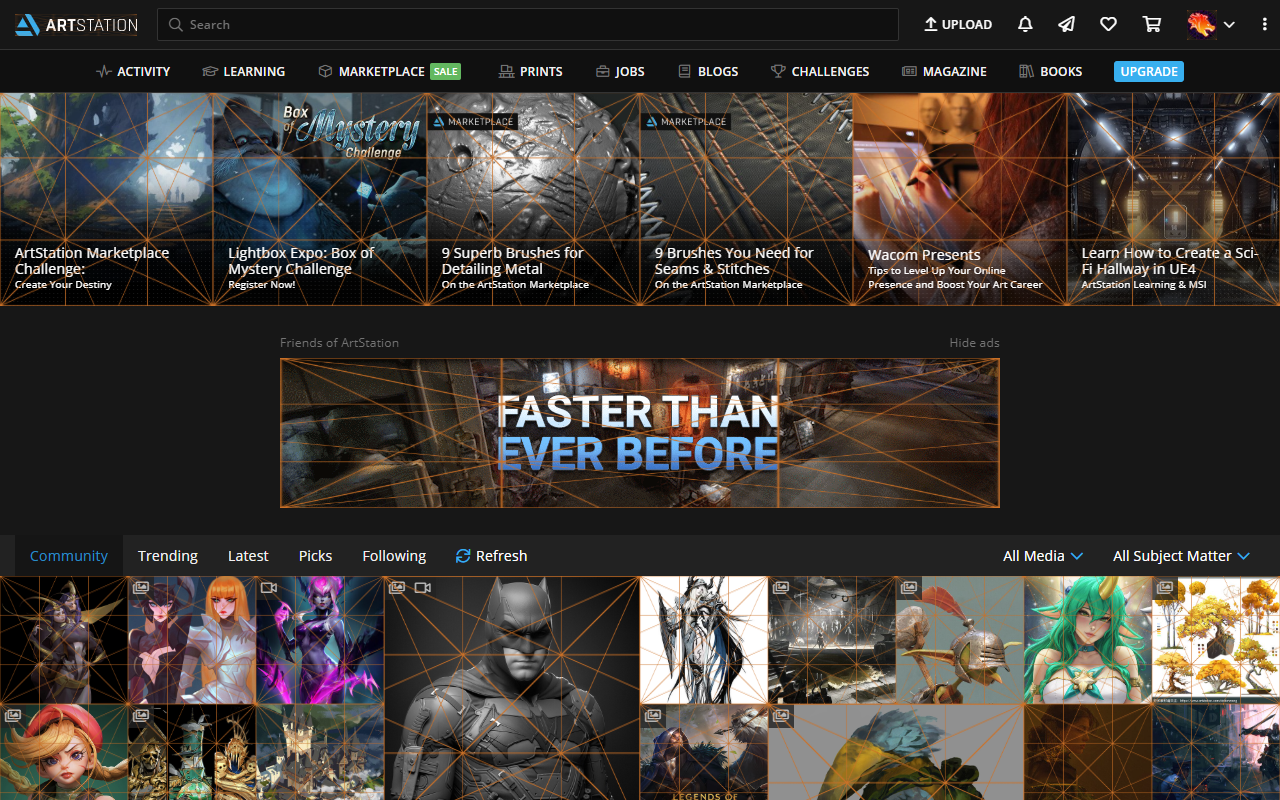The width and height of the screenshot is (1280, 800).
Task: Switch to the Trending tab
Action: [x=168, y=556]
